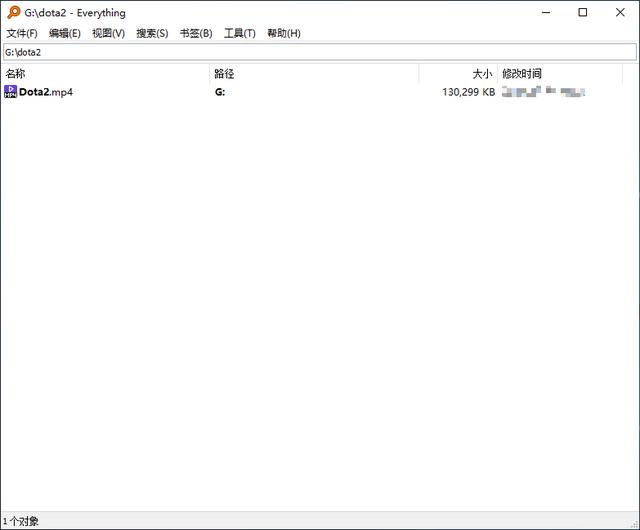Open the 视图(V) menu
The height and width of the screenshot is (530, 640).
(x=108, y=33)
